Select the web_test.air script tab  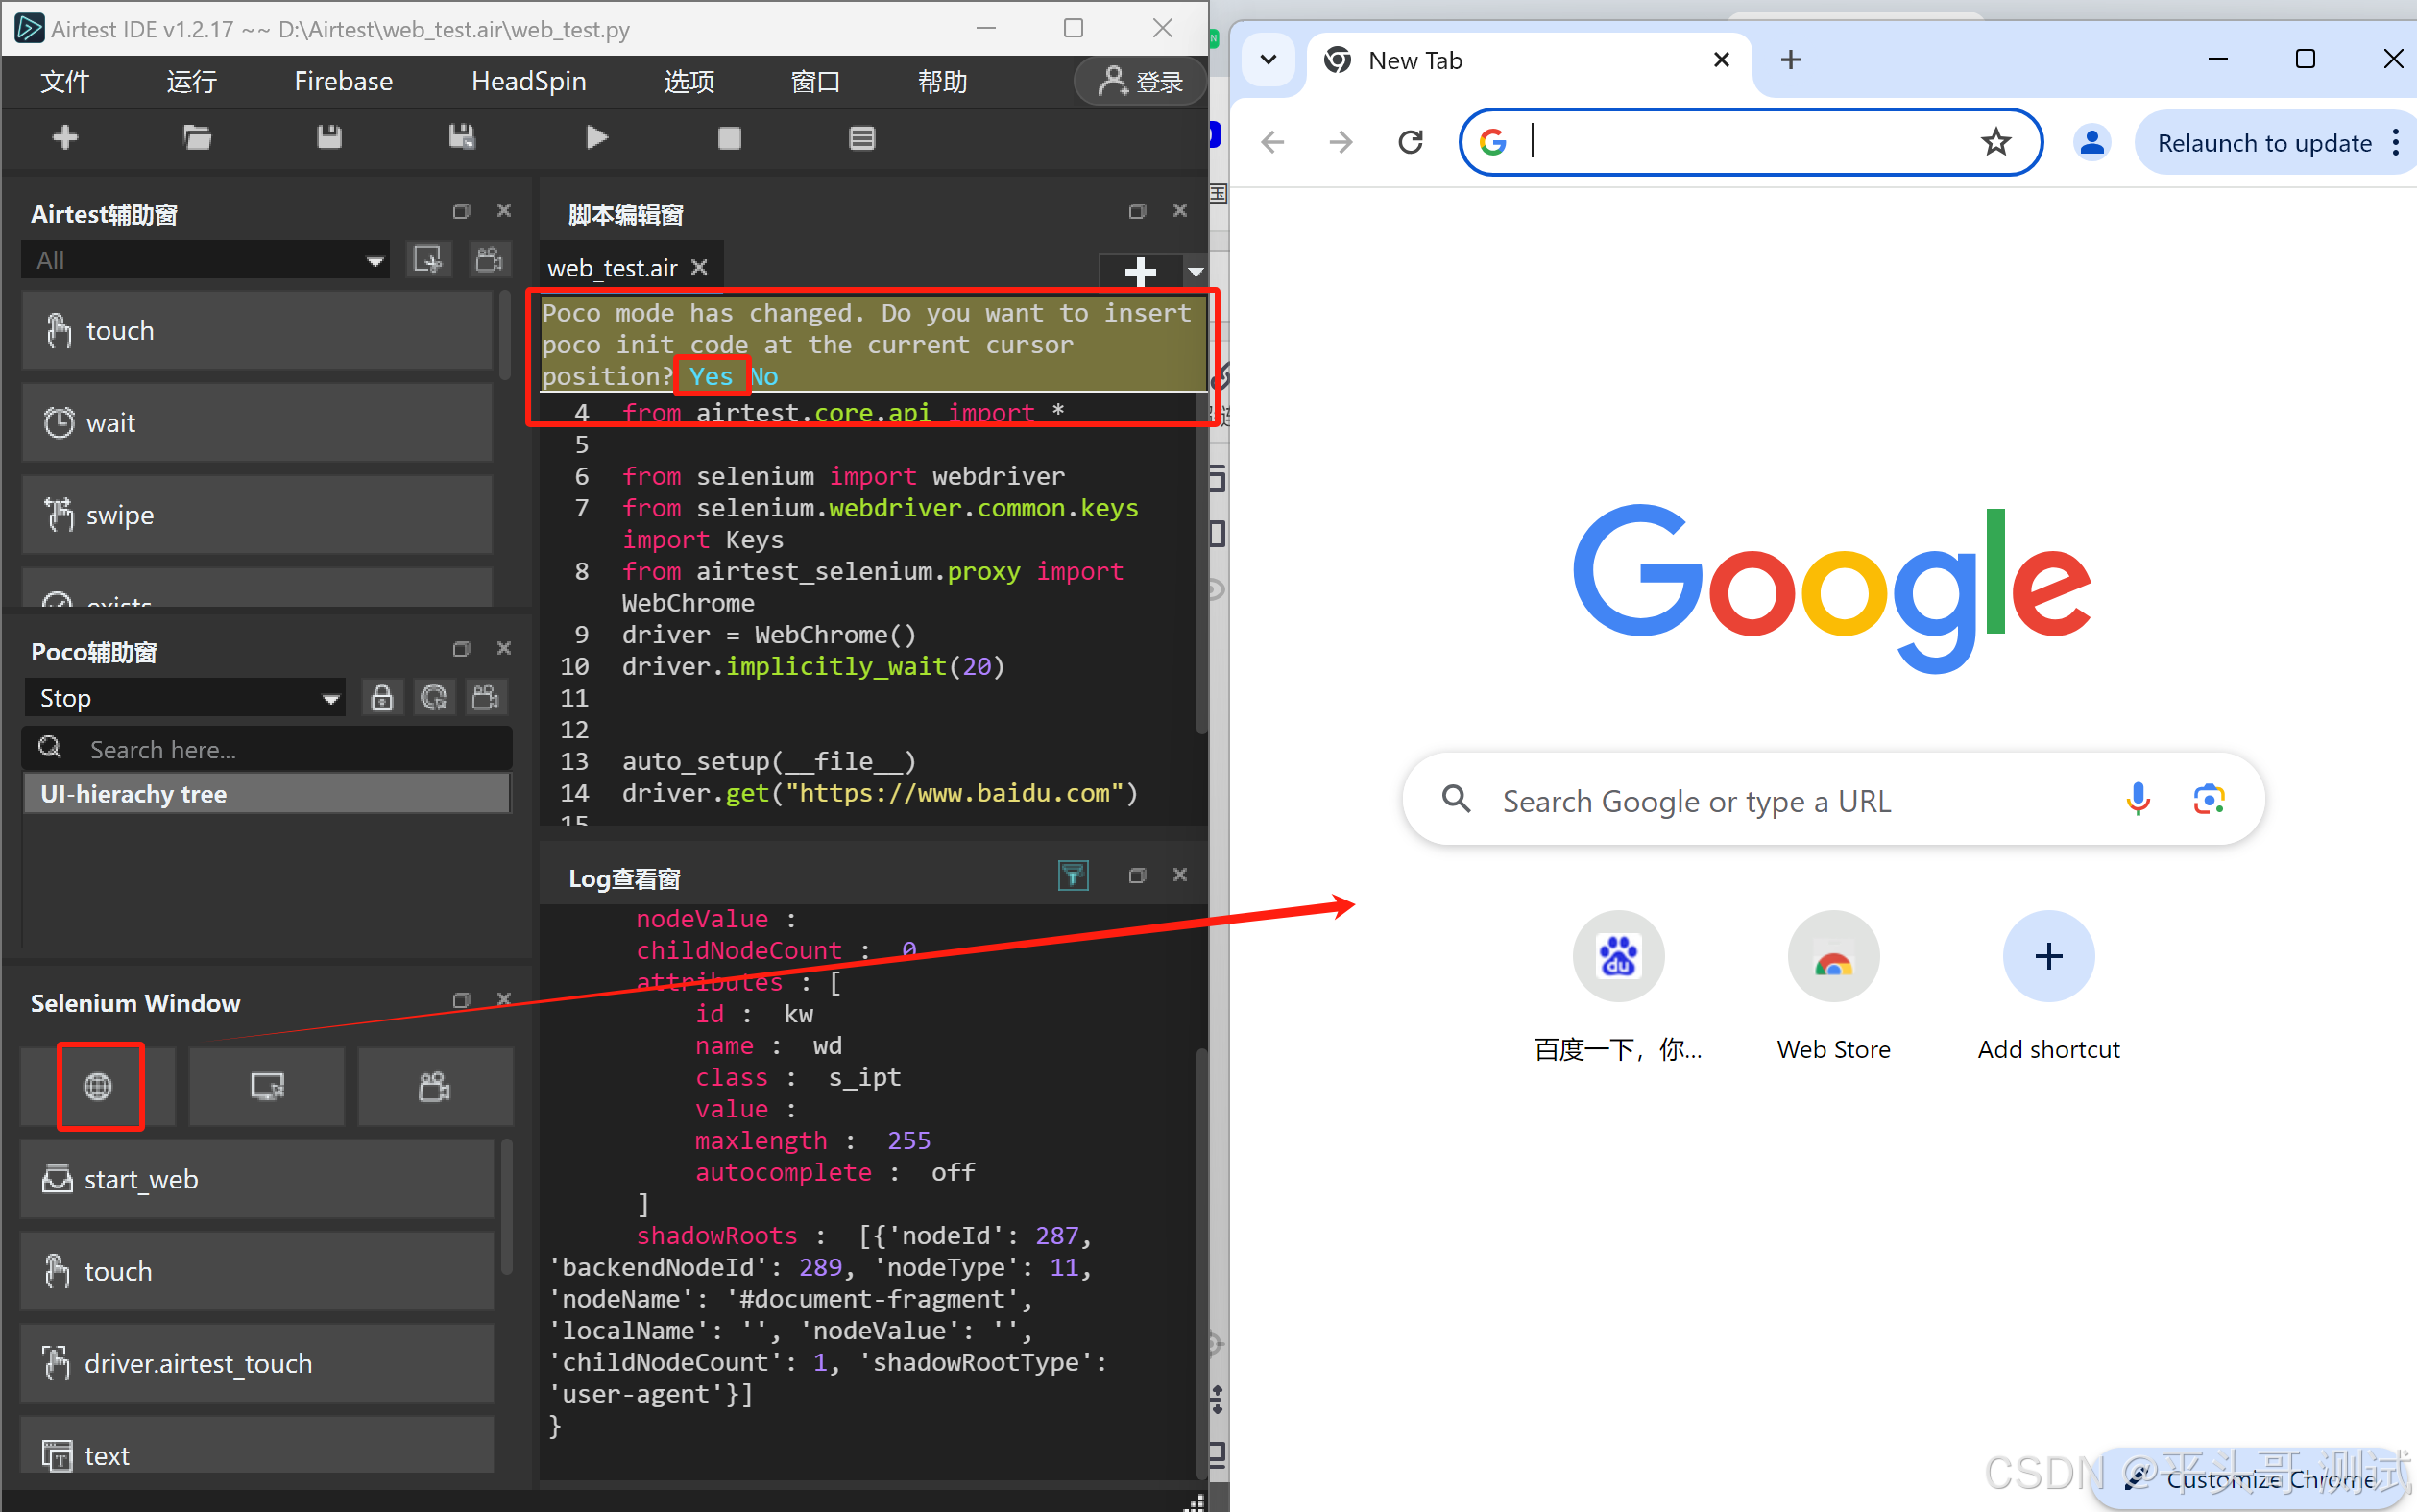(x=612, y=268)
